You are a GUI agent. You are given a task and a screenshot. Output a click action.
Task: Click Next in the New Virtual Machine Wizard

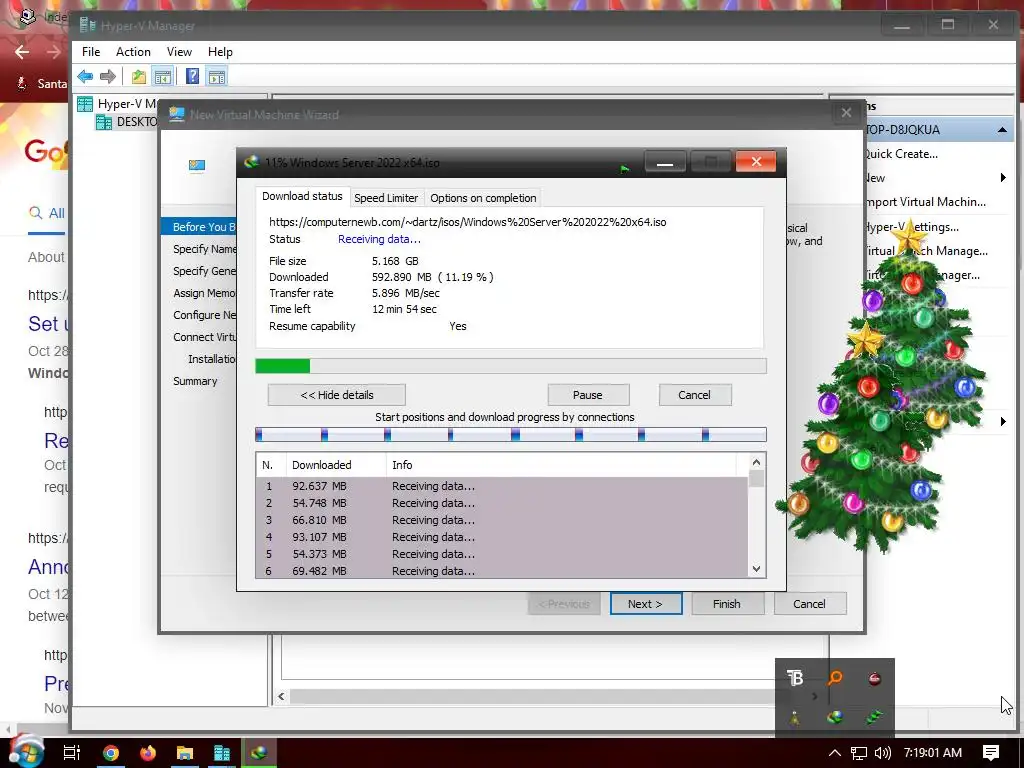(646, 604)
